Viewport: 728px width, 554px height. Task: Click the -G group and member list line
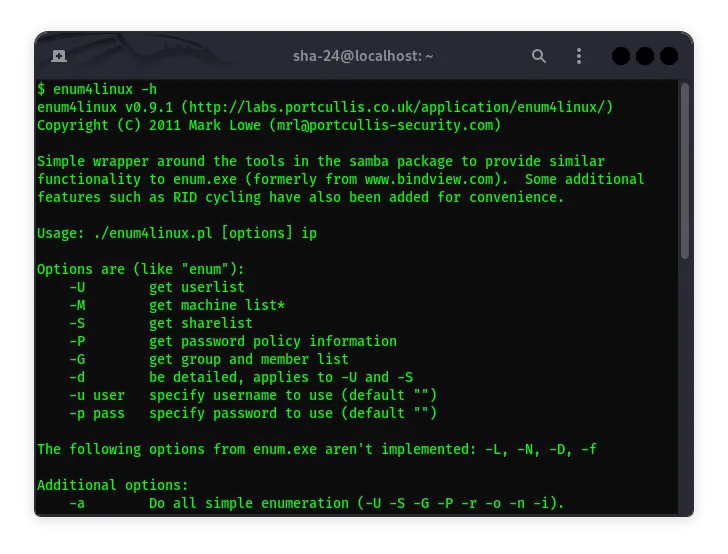209,359
